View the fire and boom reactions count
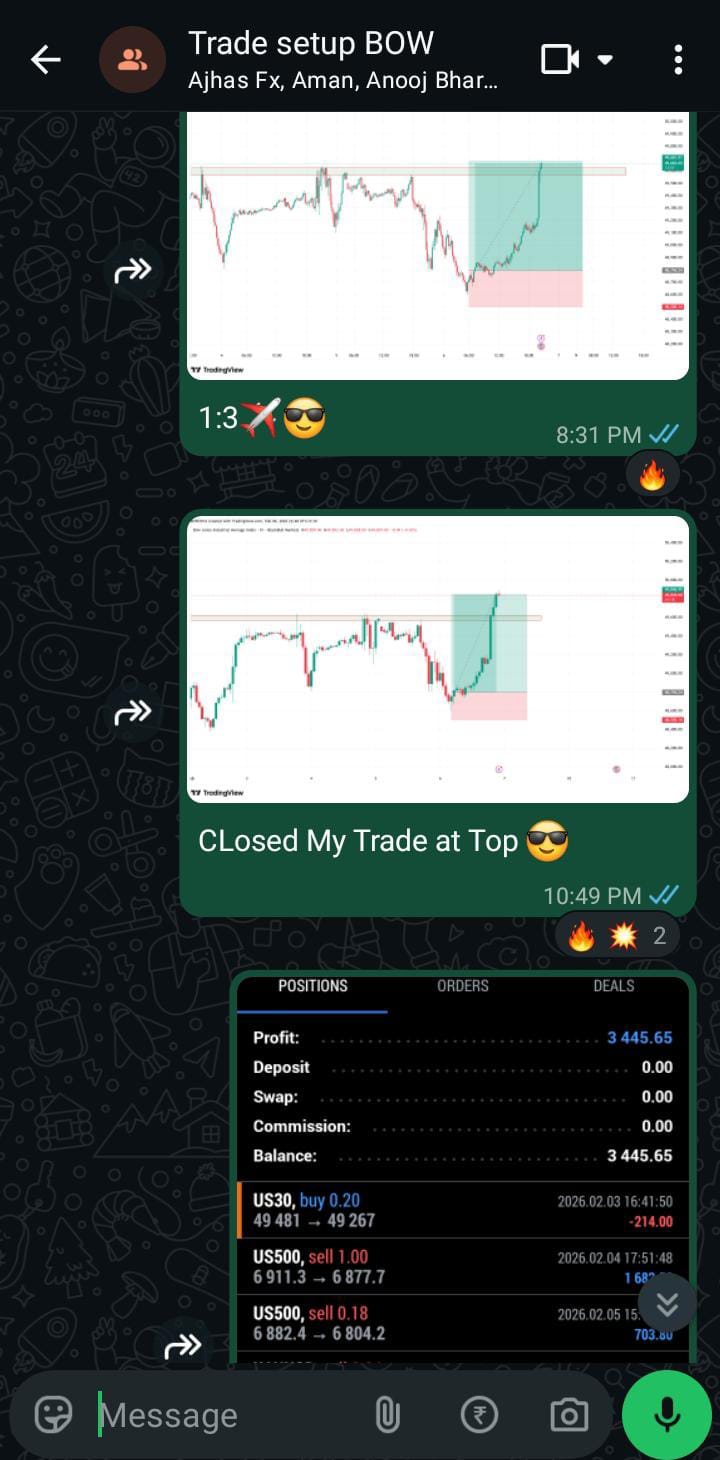 pyautogui.click(x=617, y=936)
